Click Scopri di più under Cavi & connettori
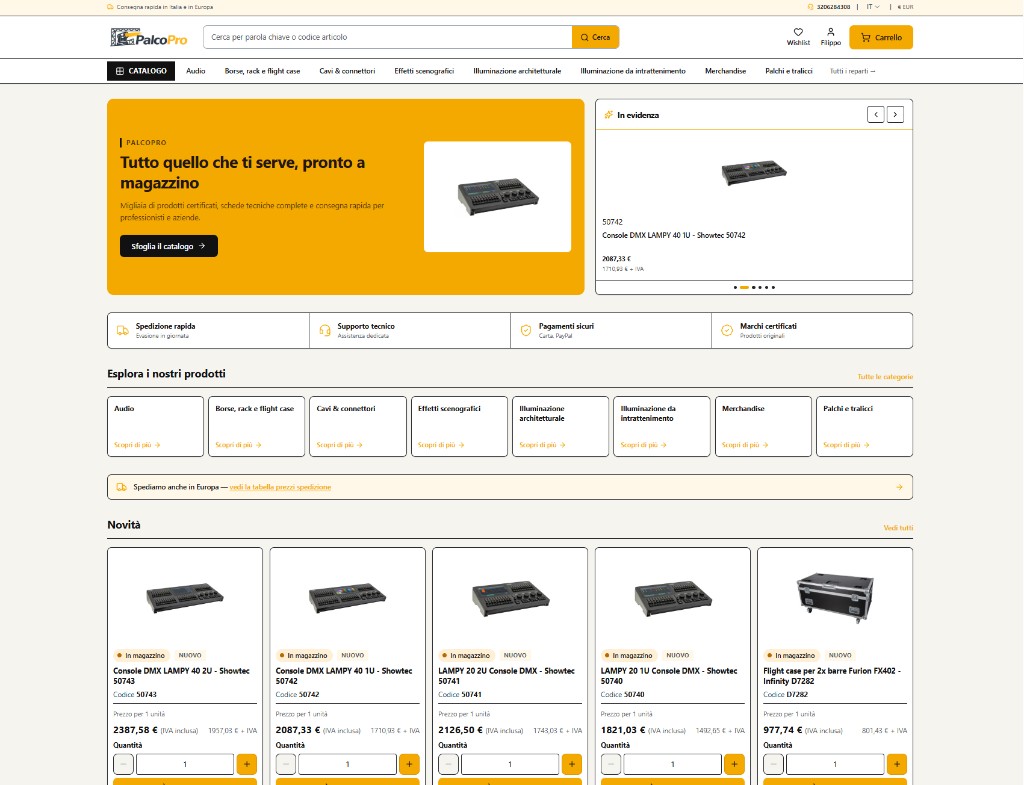 340,445
